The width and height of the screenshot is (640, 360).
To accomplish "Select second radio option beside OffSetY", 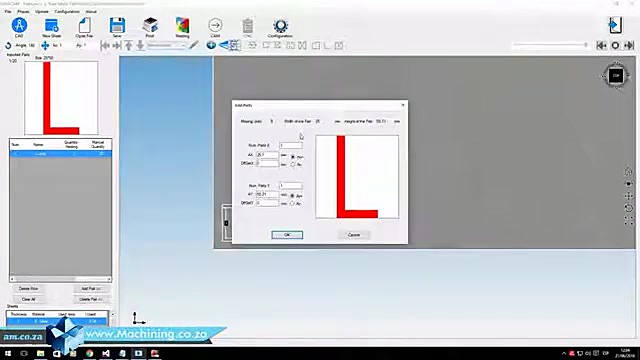I will [292, 203].
